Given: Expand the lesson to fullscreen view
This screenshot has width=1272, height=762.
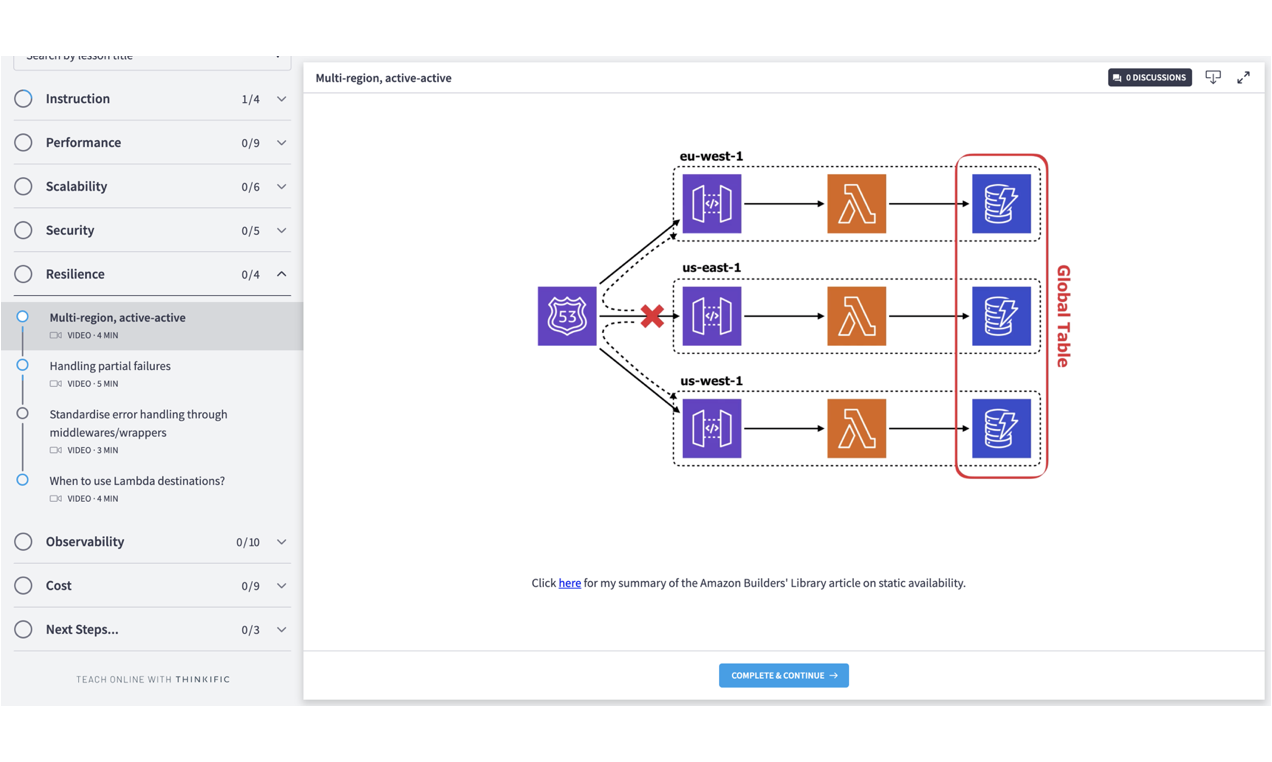Looking at the screenshot, I should [x=1244, y=77].
